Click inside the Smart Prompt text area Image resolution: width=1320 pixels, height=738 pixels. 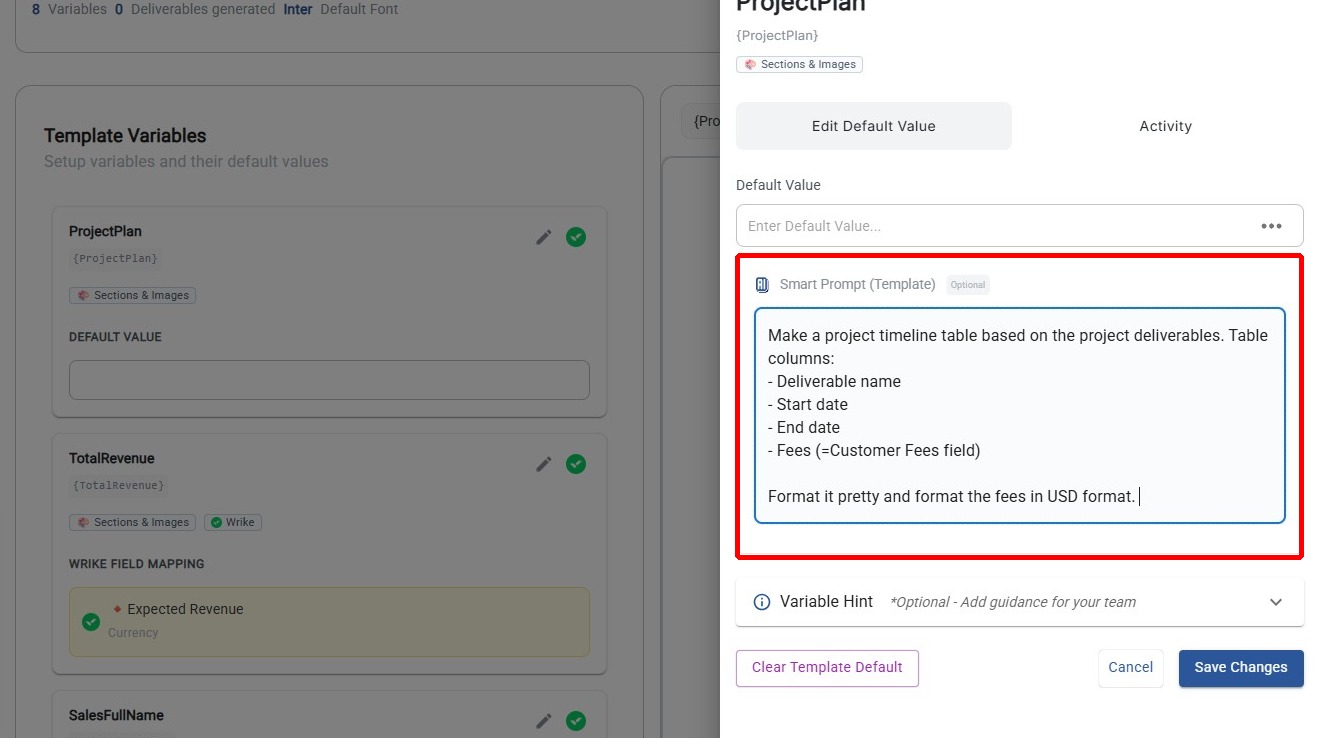tap(1019, 415)
